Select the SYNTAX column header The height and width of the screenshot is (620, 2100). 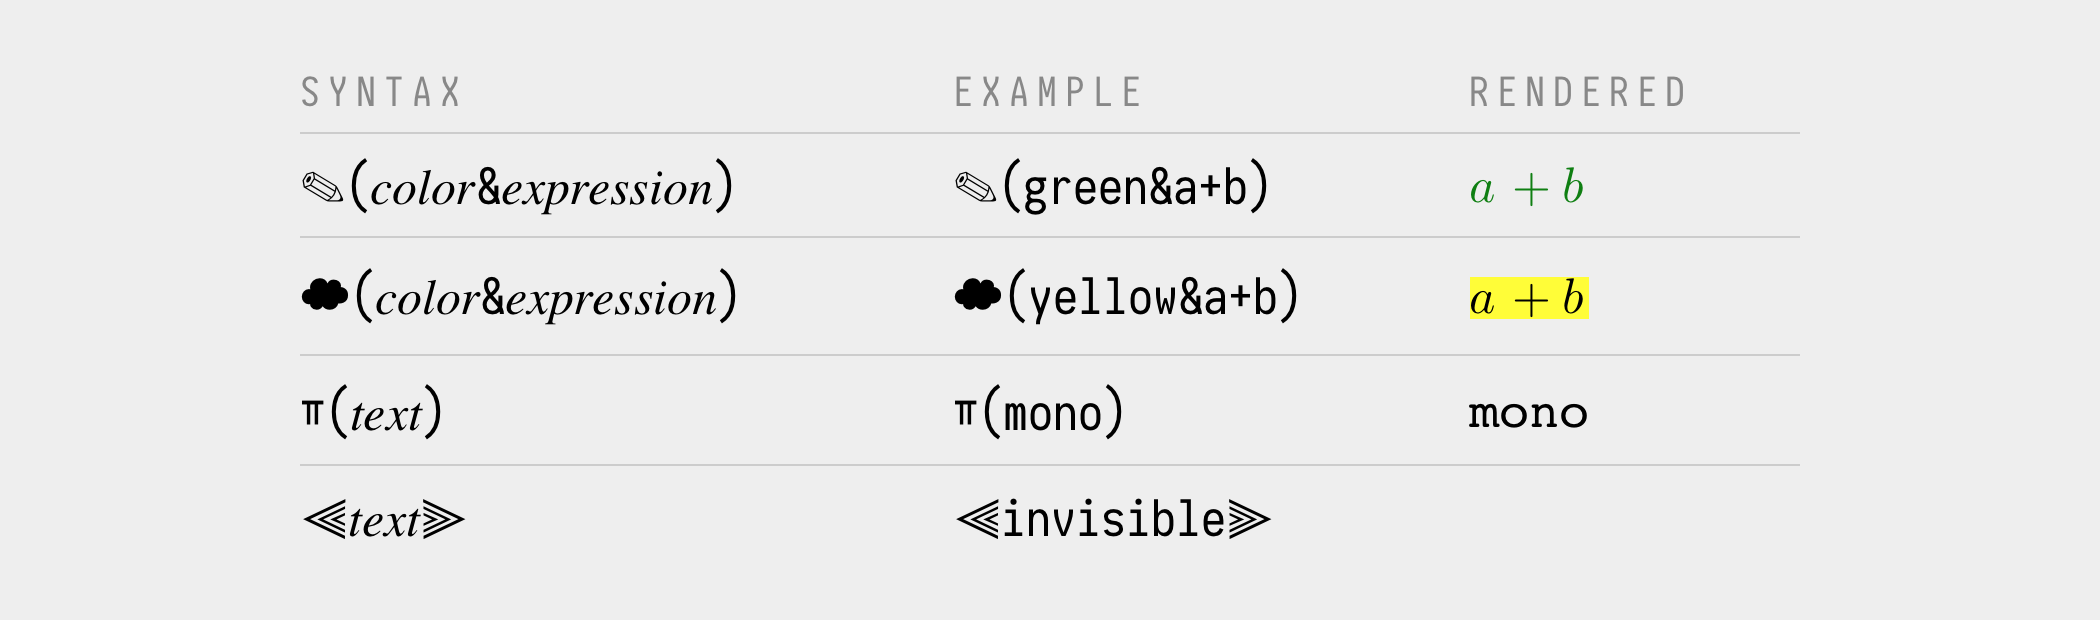click(381, 92)
